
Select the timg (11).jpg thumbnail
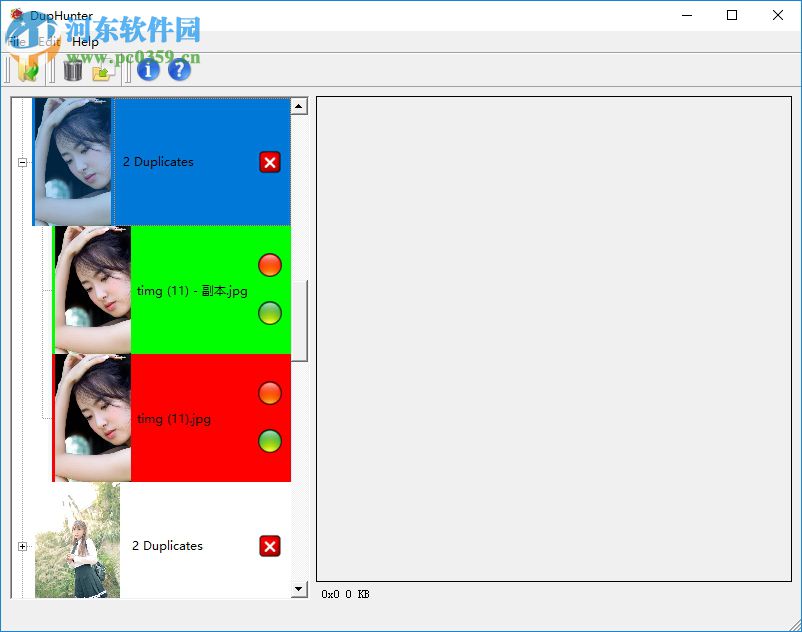tap(90, 417)
